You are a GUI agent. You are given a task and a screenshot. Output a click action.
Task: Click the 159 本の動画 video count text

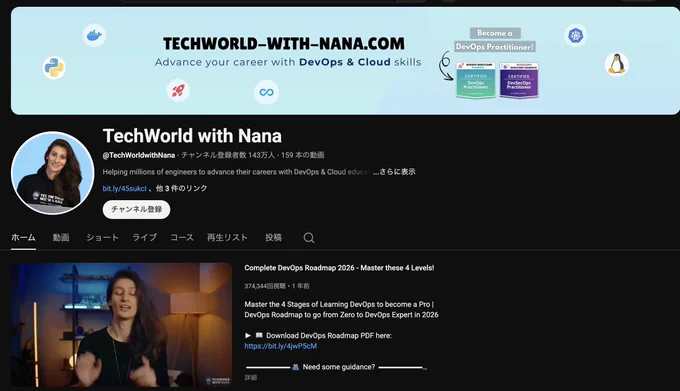(x=303, y=155)
